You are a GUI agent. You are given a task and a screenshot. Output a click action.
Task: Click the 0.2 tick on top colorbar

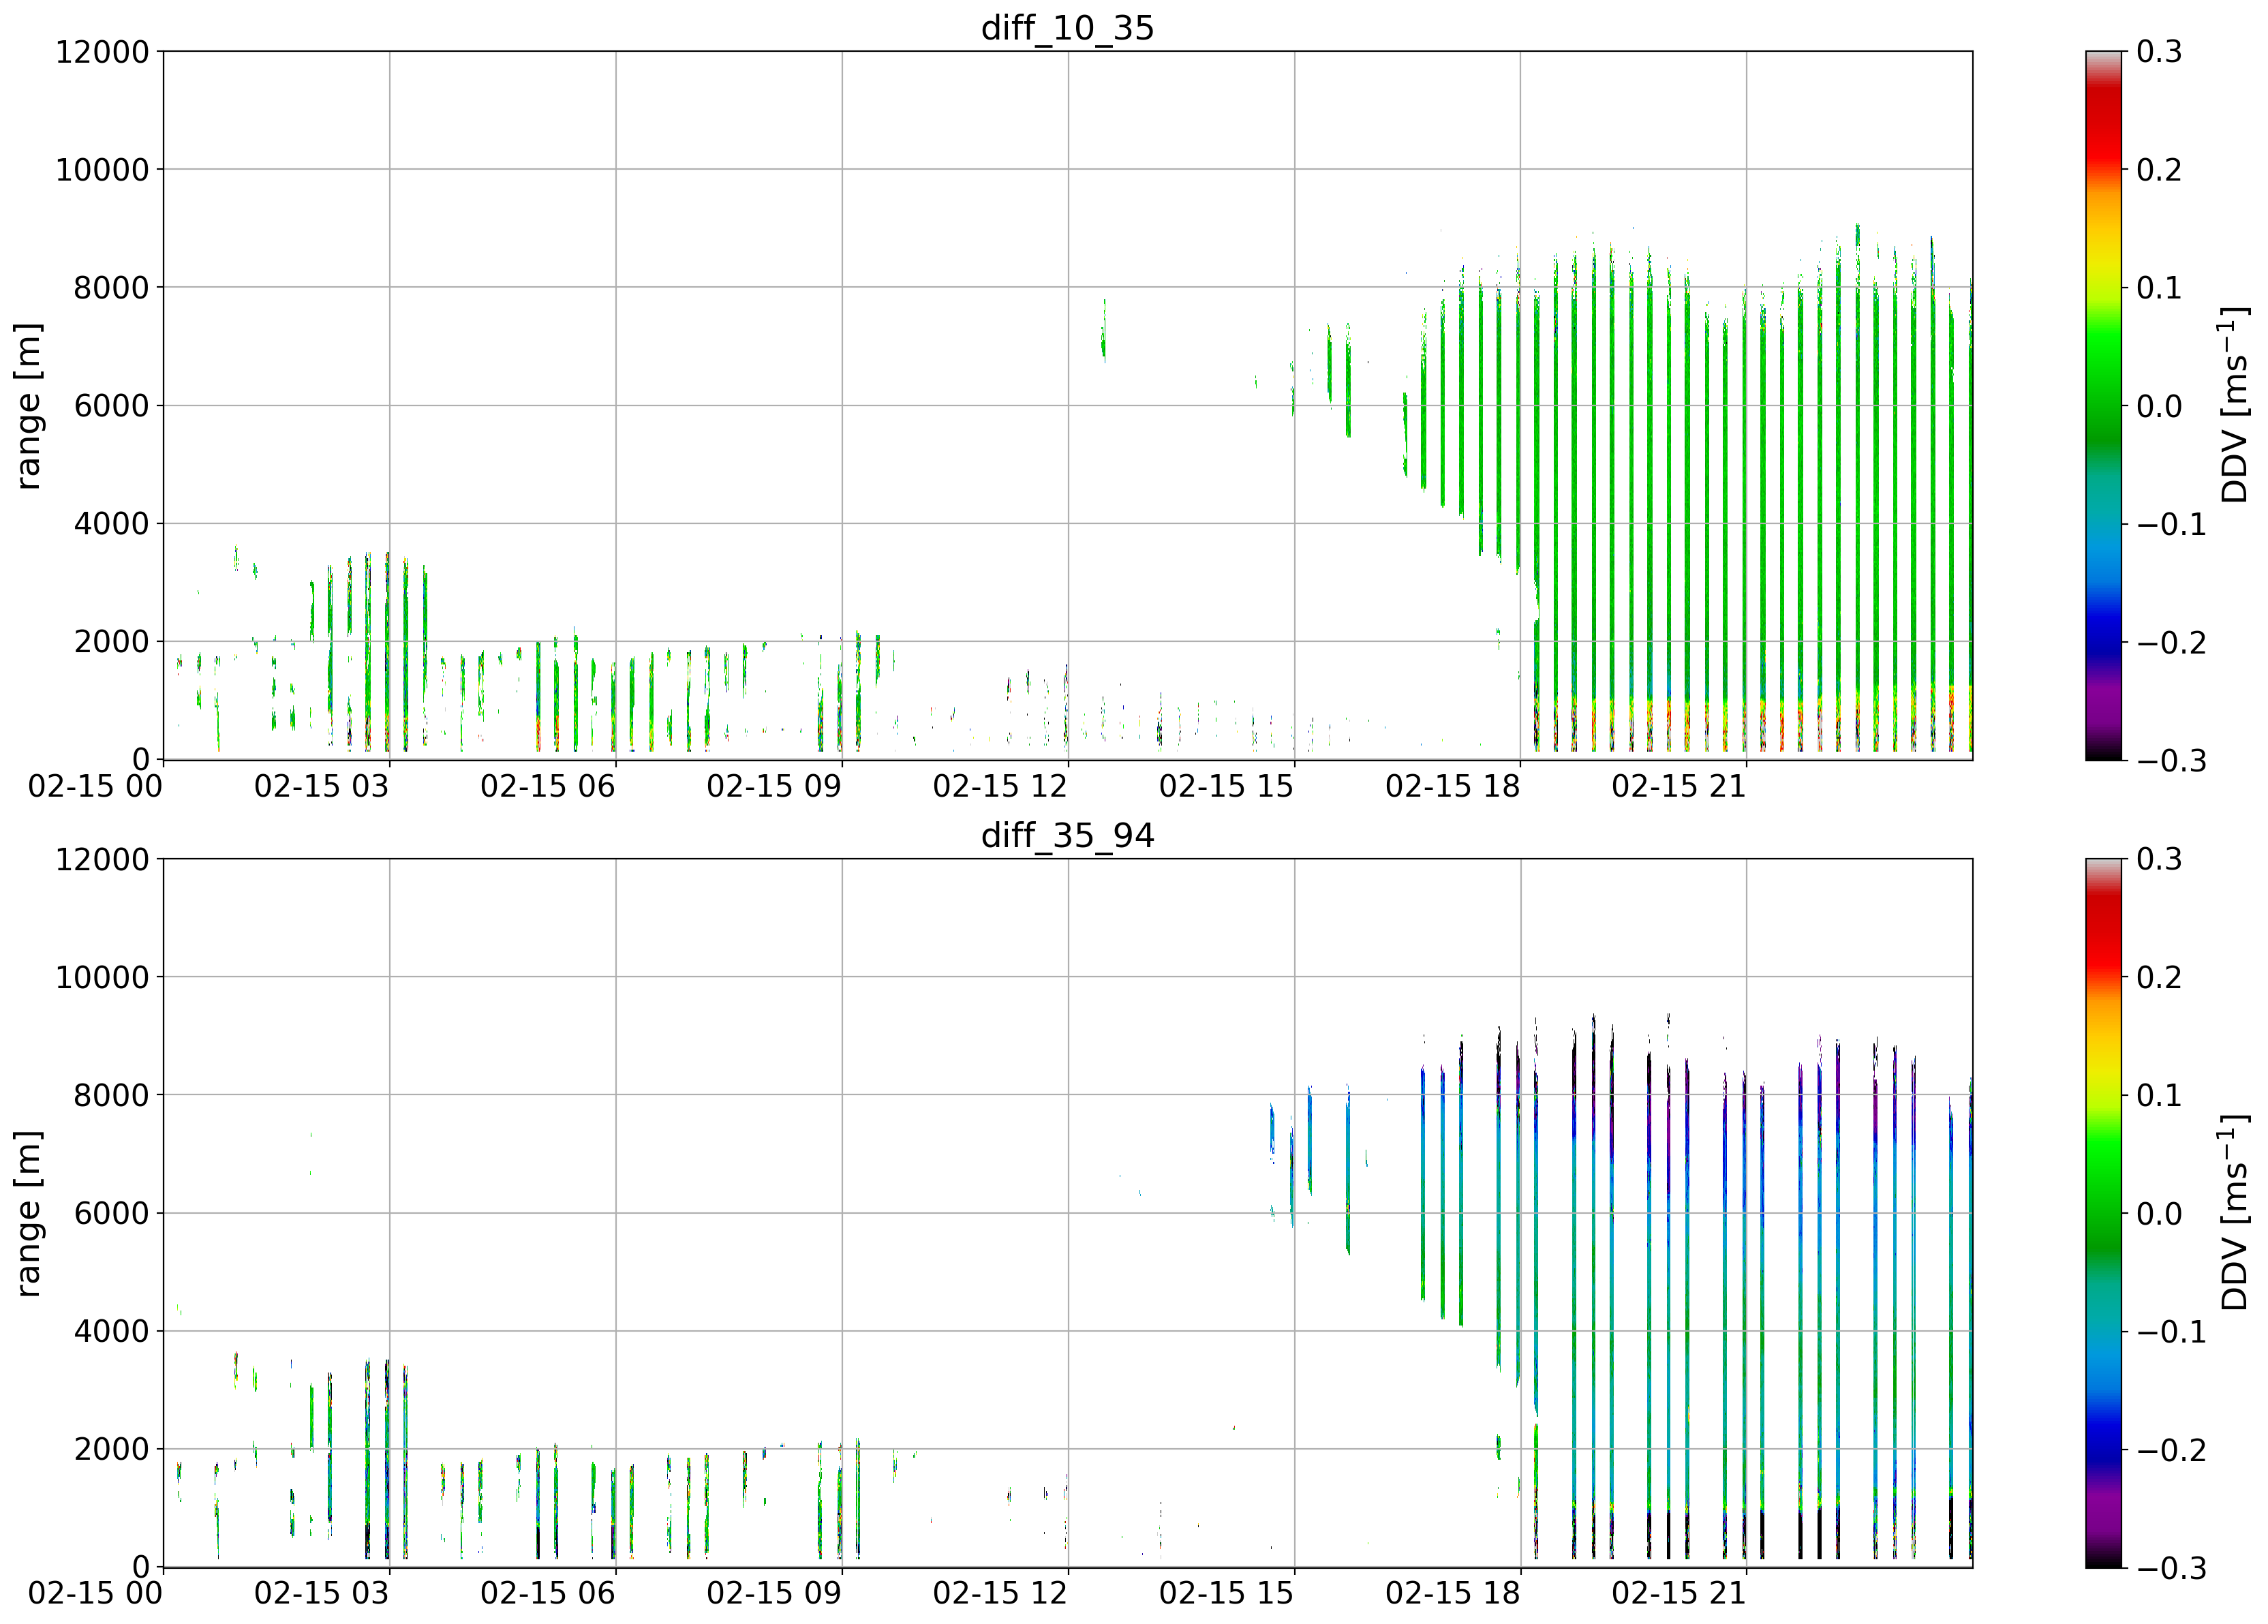click(2159, 170)
